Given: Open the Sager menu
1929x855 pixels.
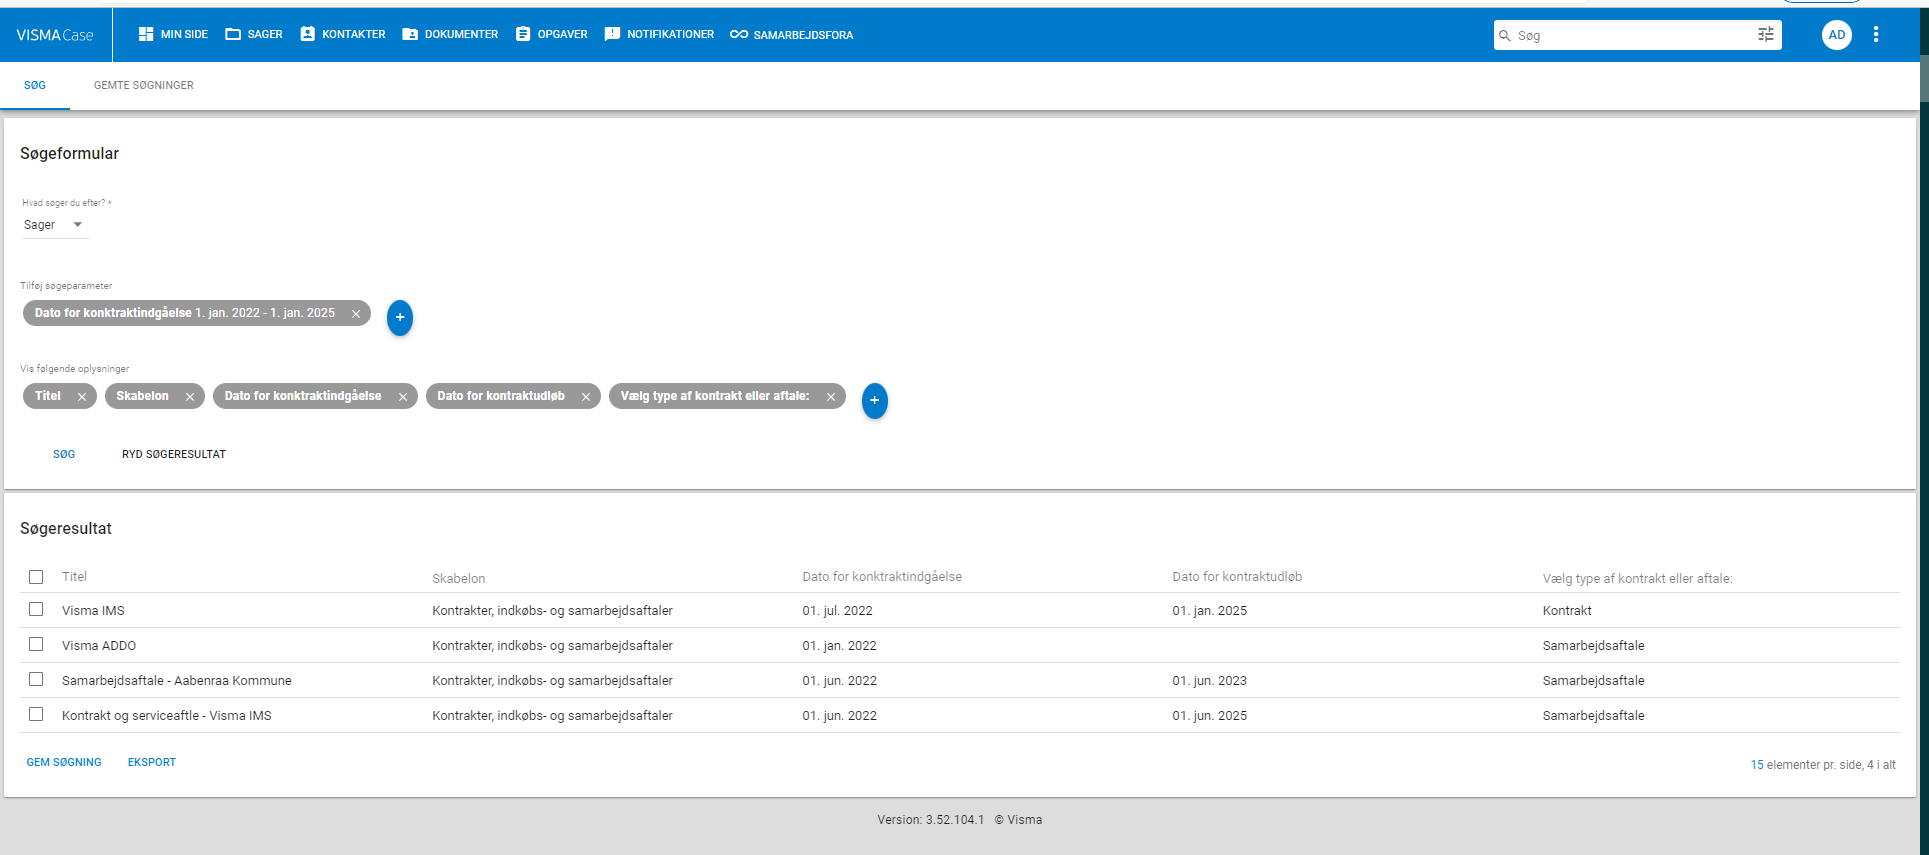Looking at the screenshot, I should (254, 34).
